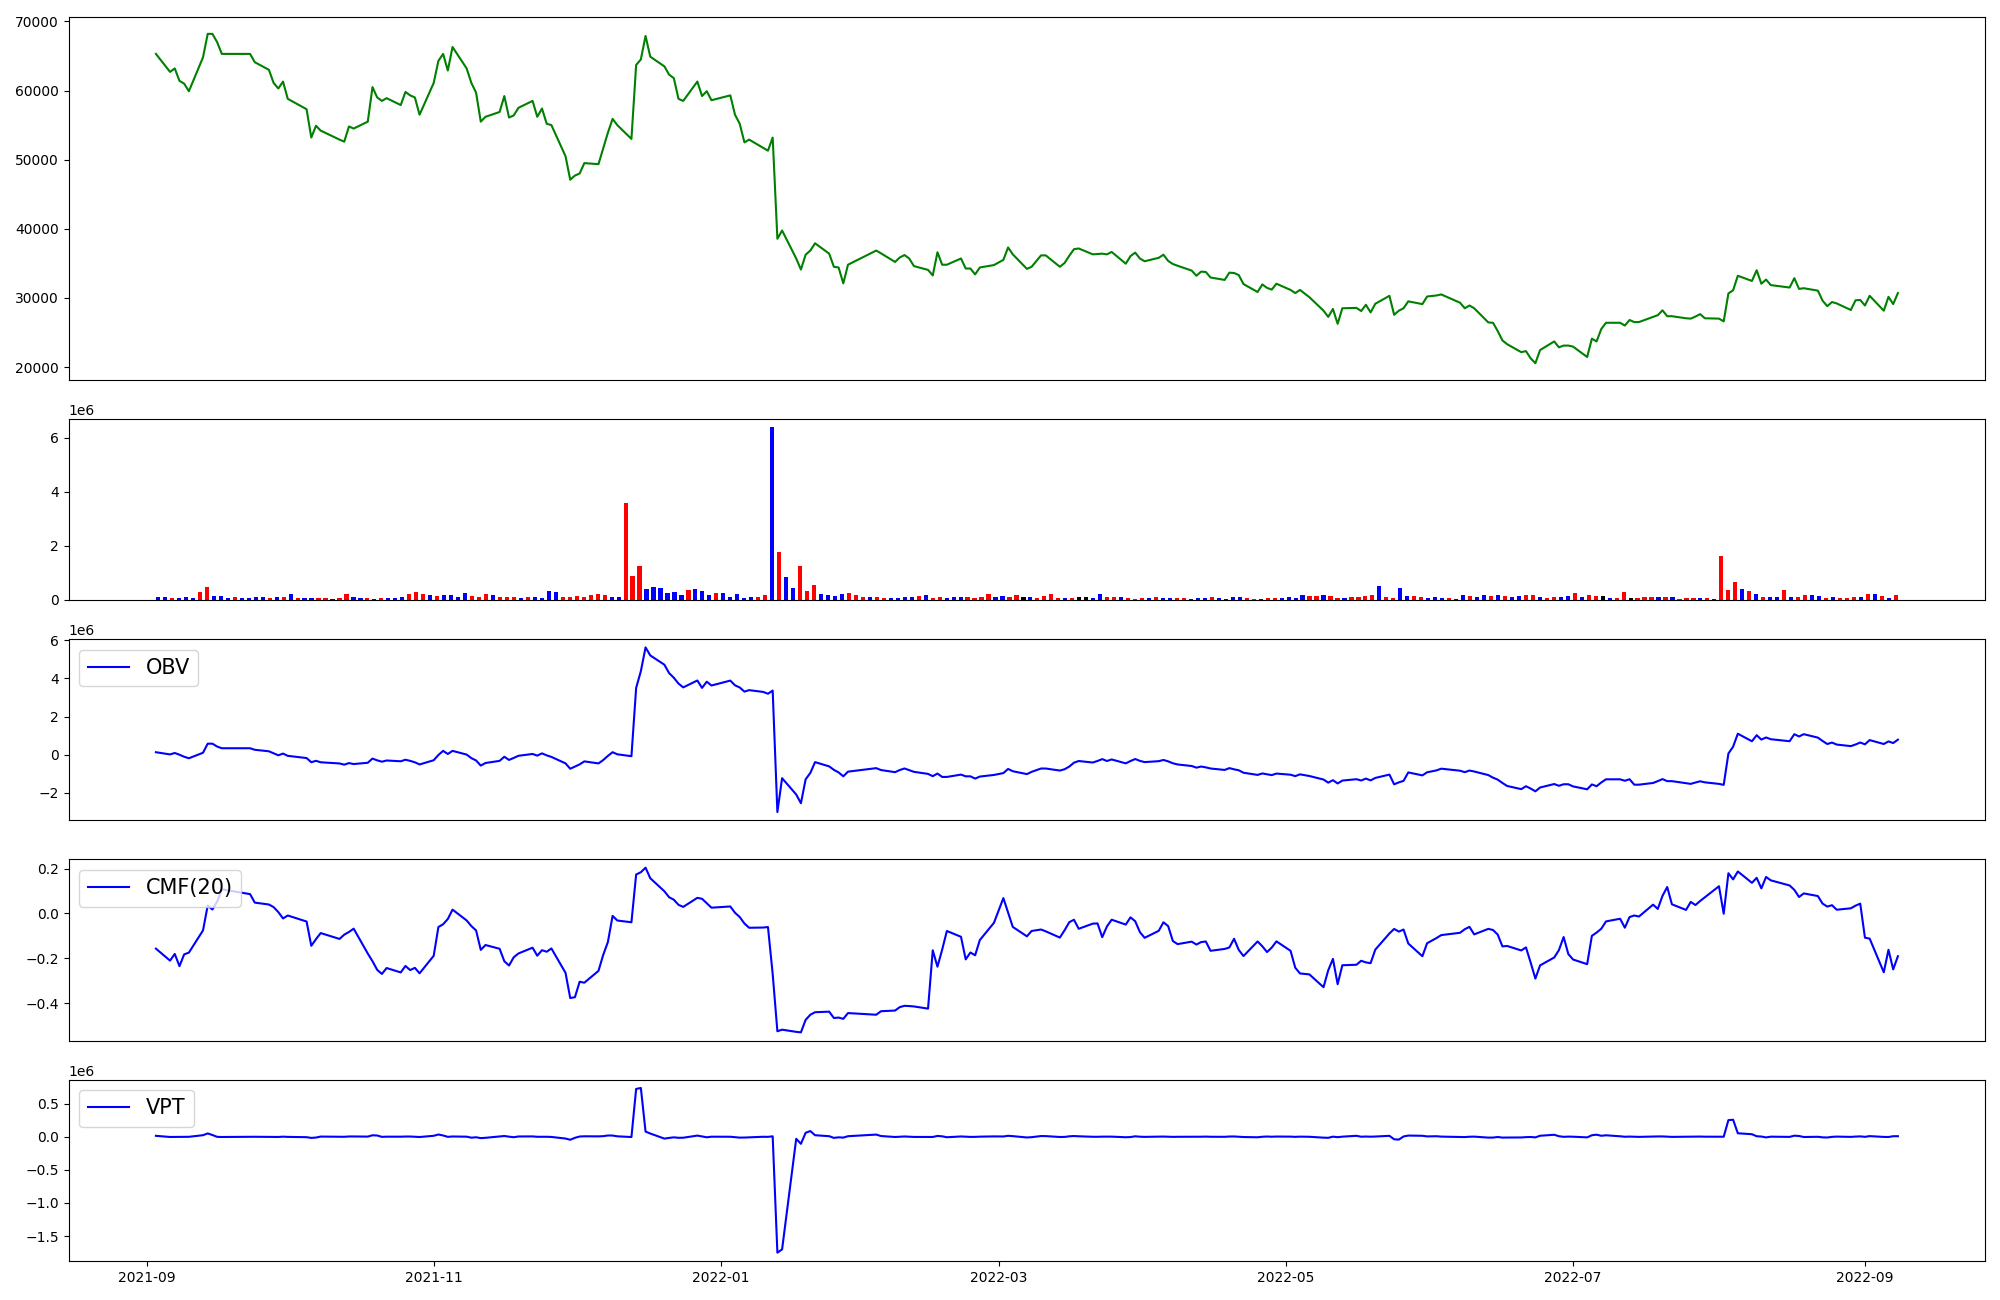This screenshot has height=1300, width=2000.
Task: Select the 2021-09 x-axis date label
Action: (148, 1277)
